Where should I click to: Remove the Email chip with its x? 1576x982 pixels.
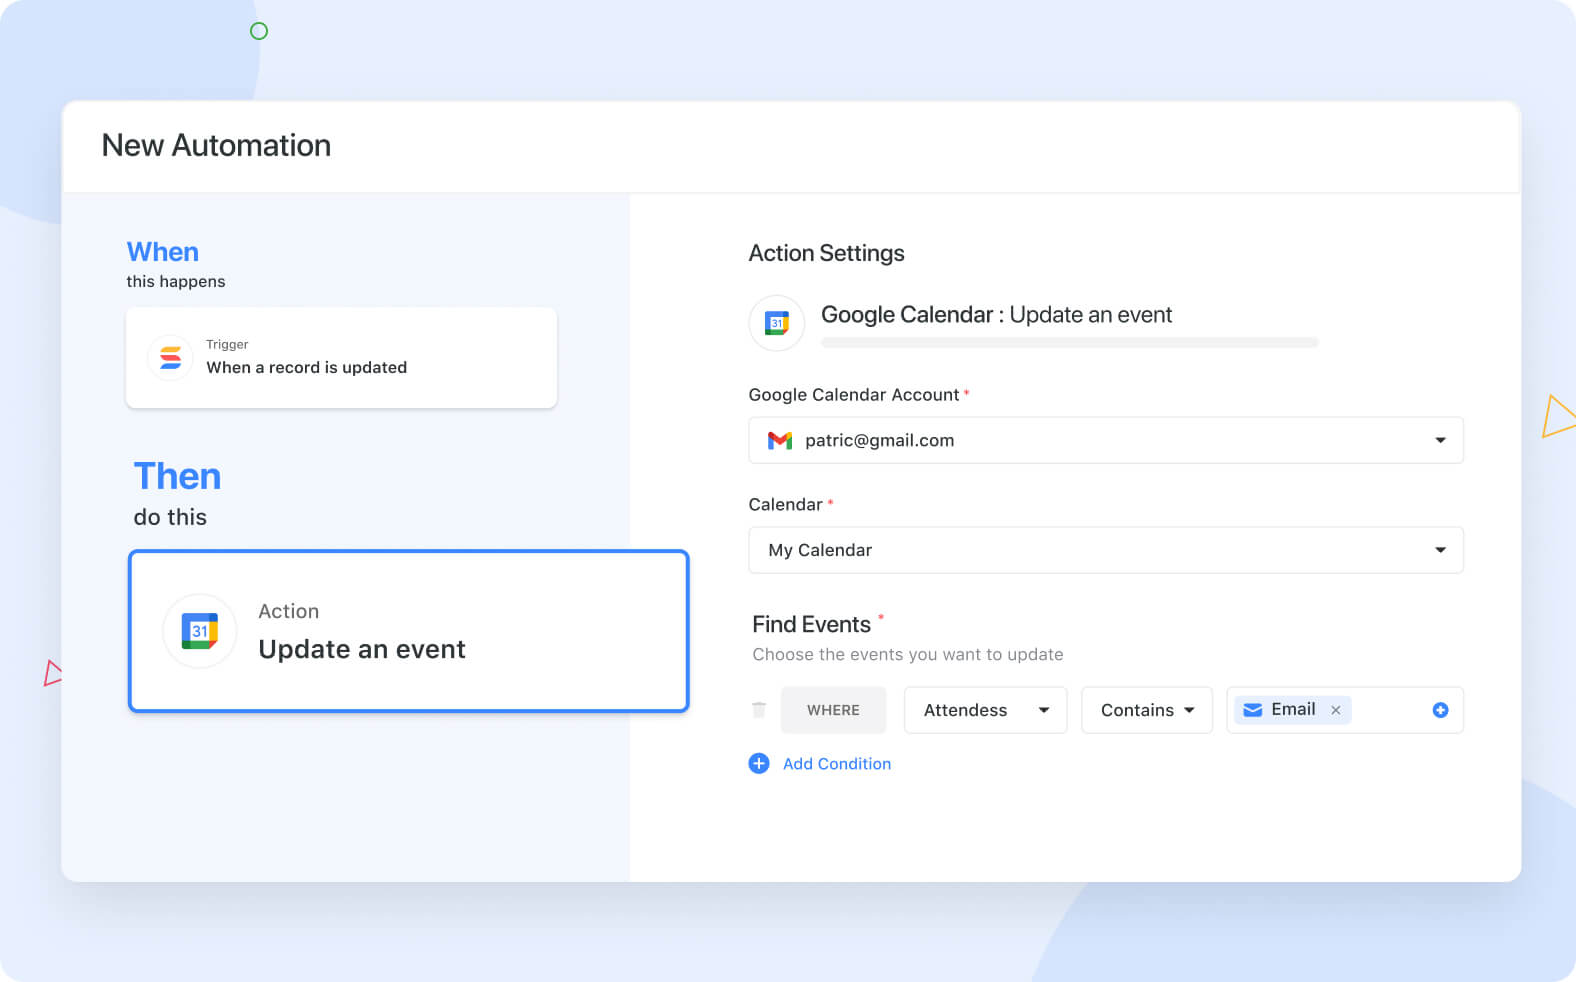[1335, 710]
